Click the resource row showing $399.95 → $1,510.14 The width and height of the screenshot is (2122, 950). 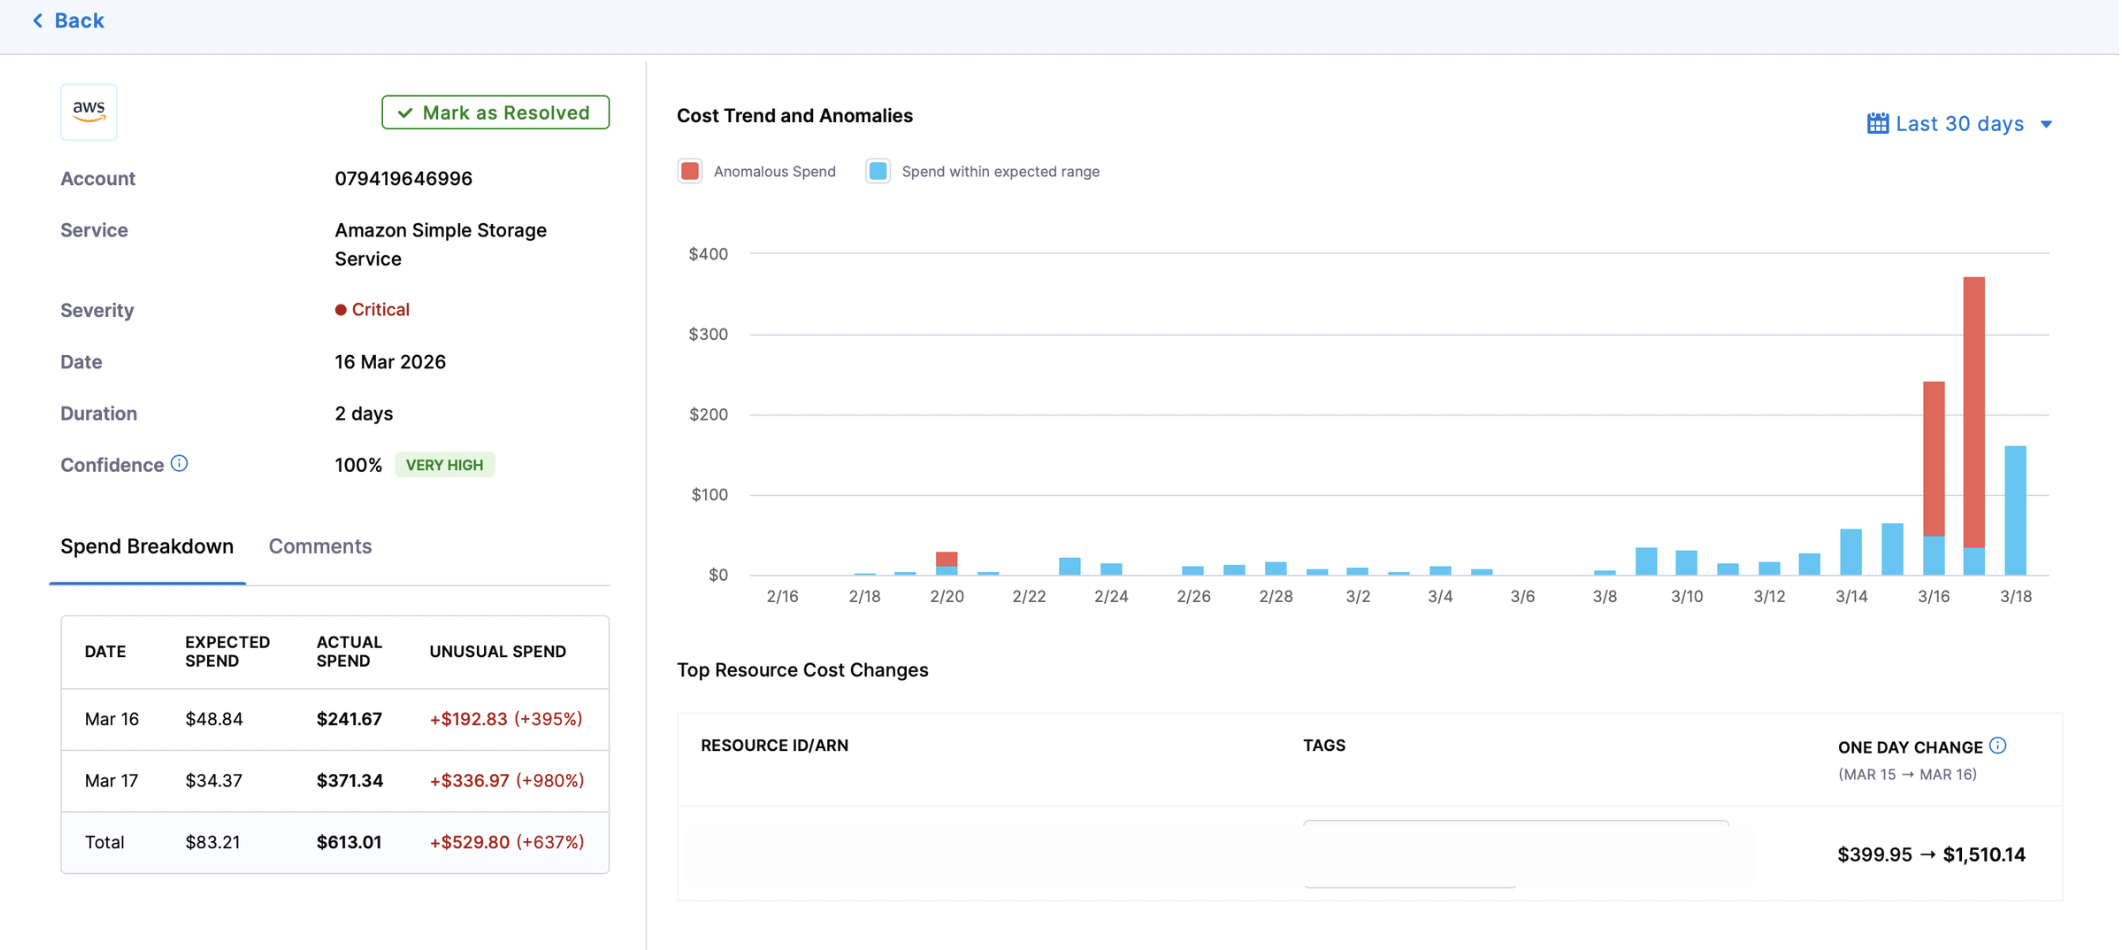pos(1368,854)
